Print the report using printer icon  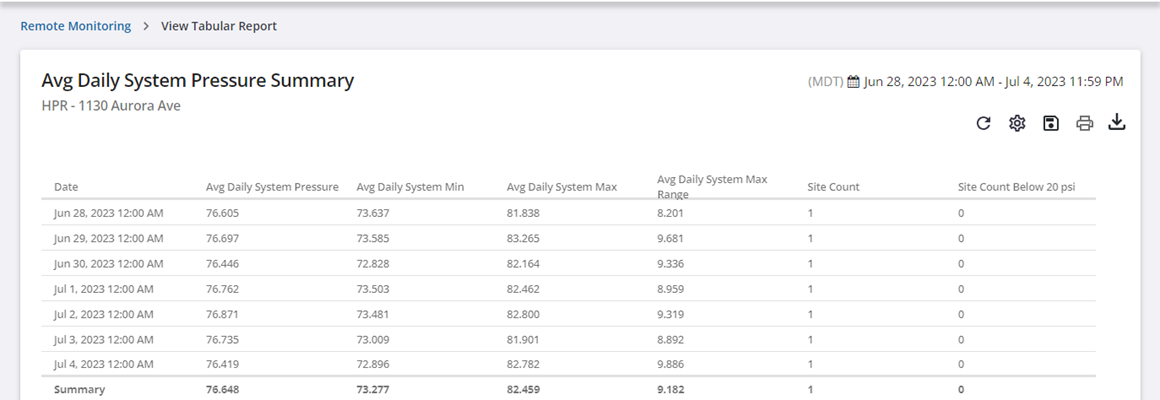[1084, 123]
